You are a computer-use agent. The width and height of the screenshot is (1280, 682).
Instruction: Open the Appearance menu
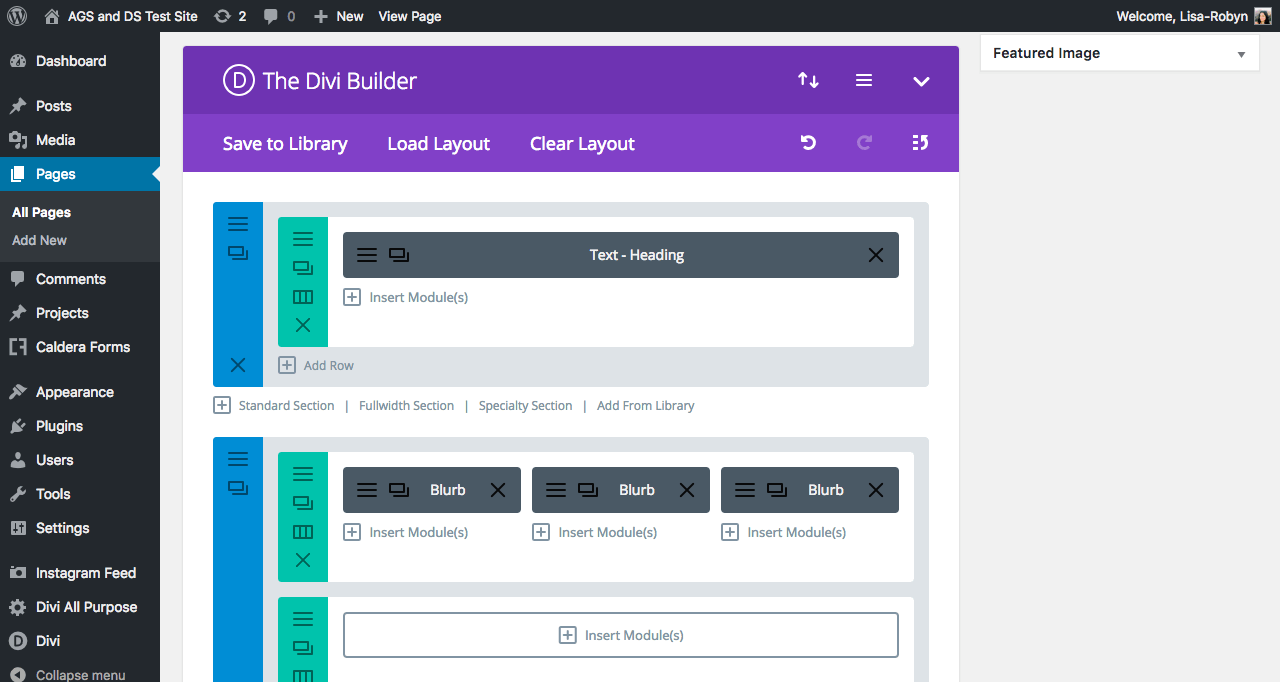tap(80, 392)
